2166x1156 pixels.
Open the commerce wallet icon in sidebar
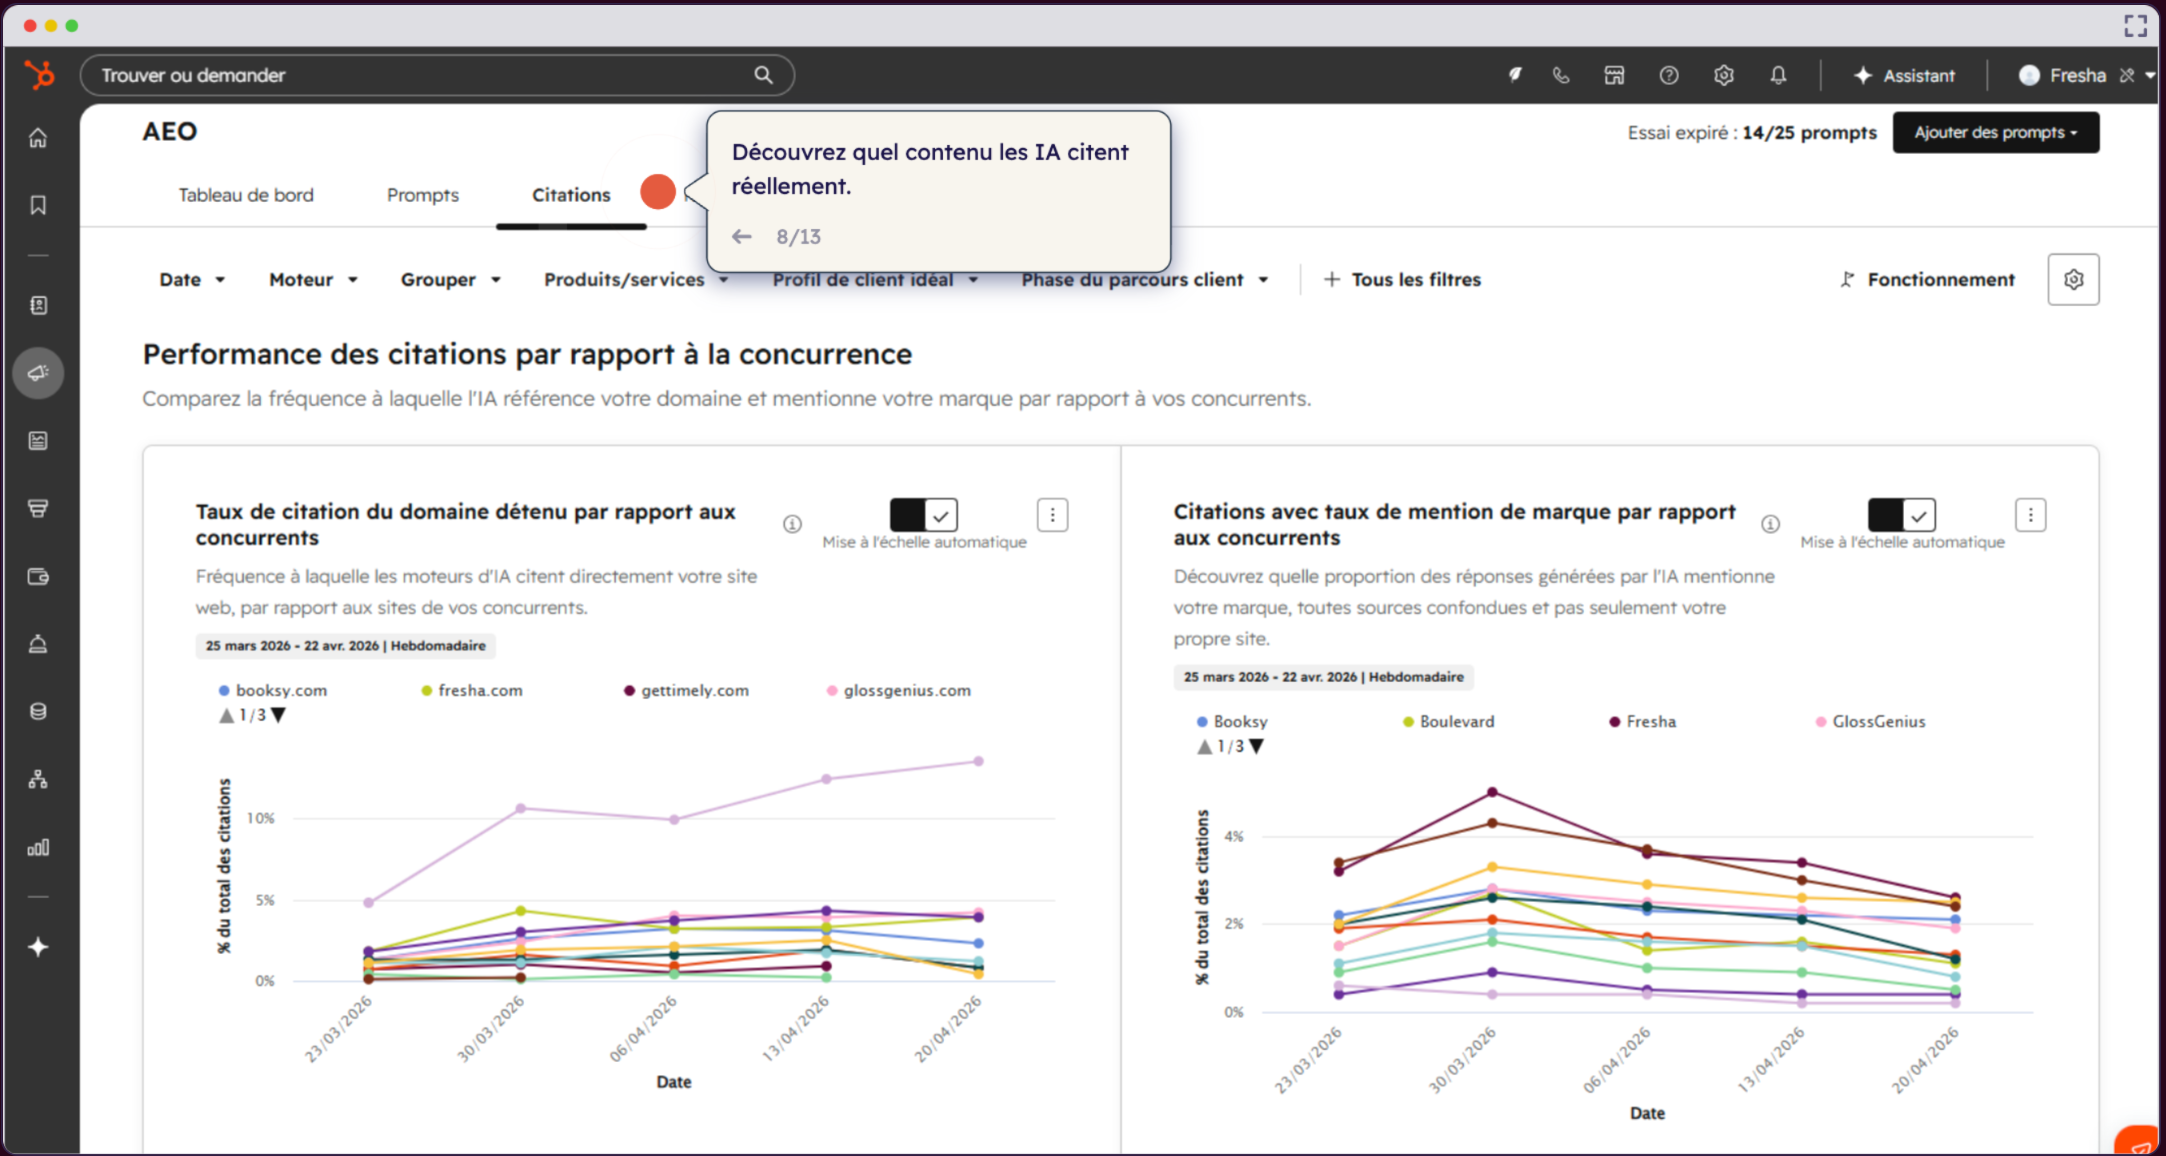click(38, 576)
